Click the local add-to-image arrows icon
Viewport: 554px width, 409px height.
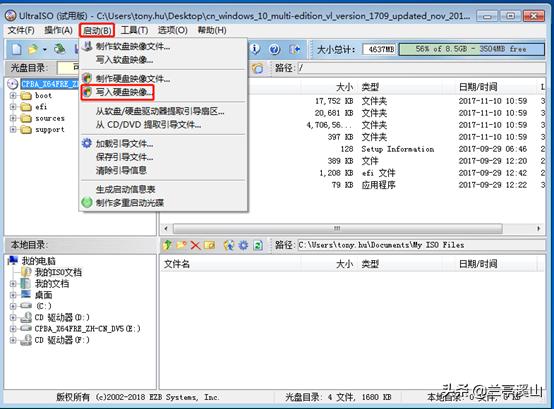pyautogui.click(x=229, y=245)
